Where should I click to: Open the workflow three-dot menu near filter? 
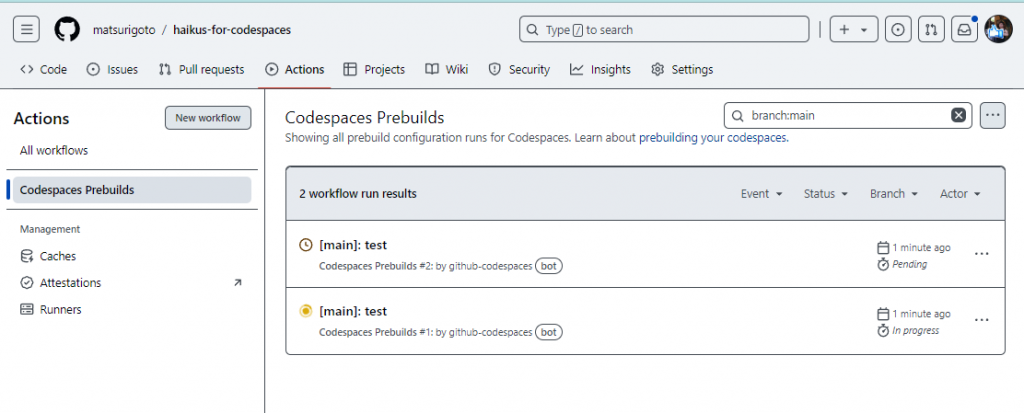click(992, 115)
